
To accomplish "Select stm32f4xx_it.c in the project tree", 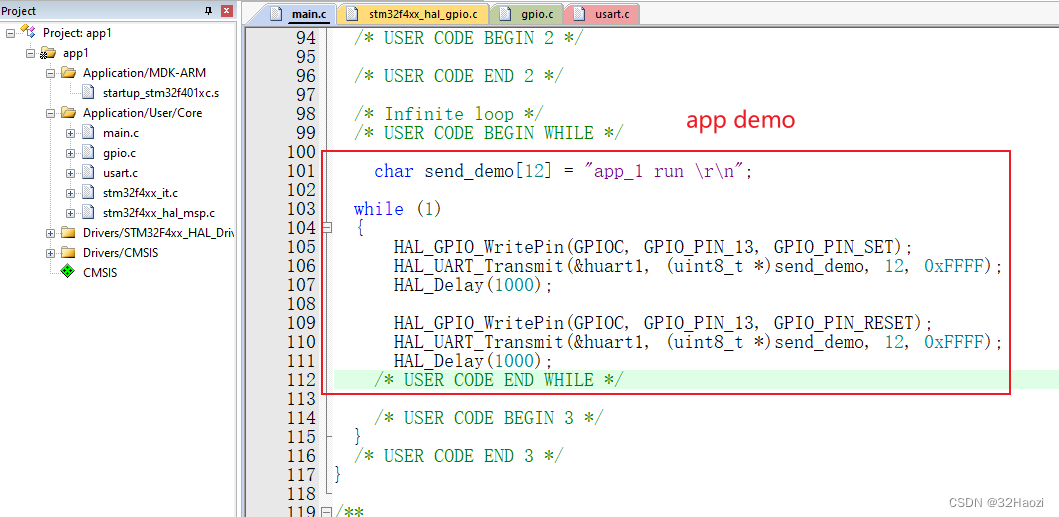I will point(140,193).
